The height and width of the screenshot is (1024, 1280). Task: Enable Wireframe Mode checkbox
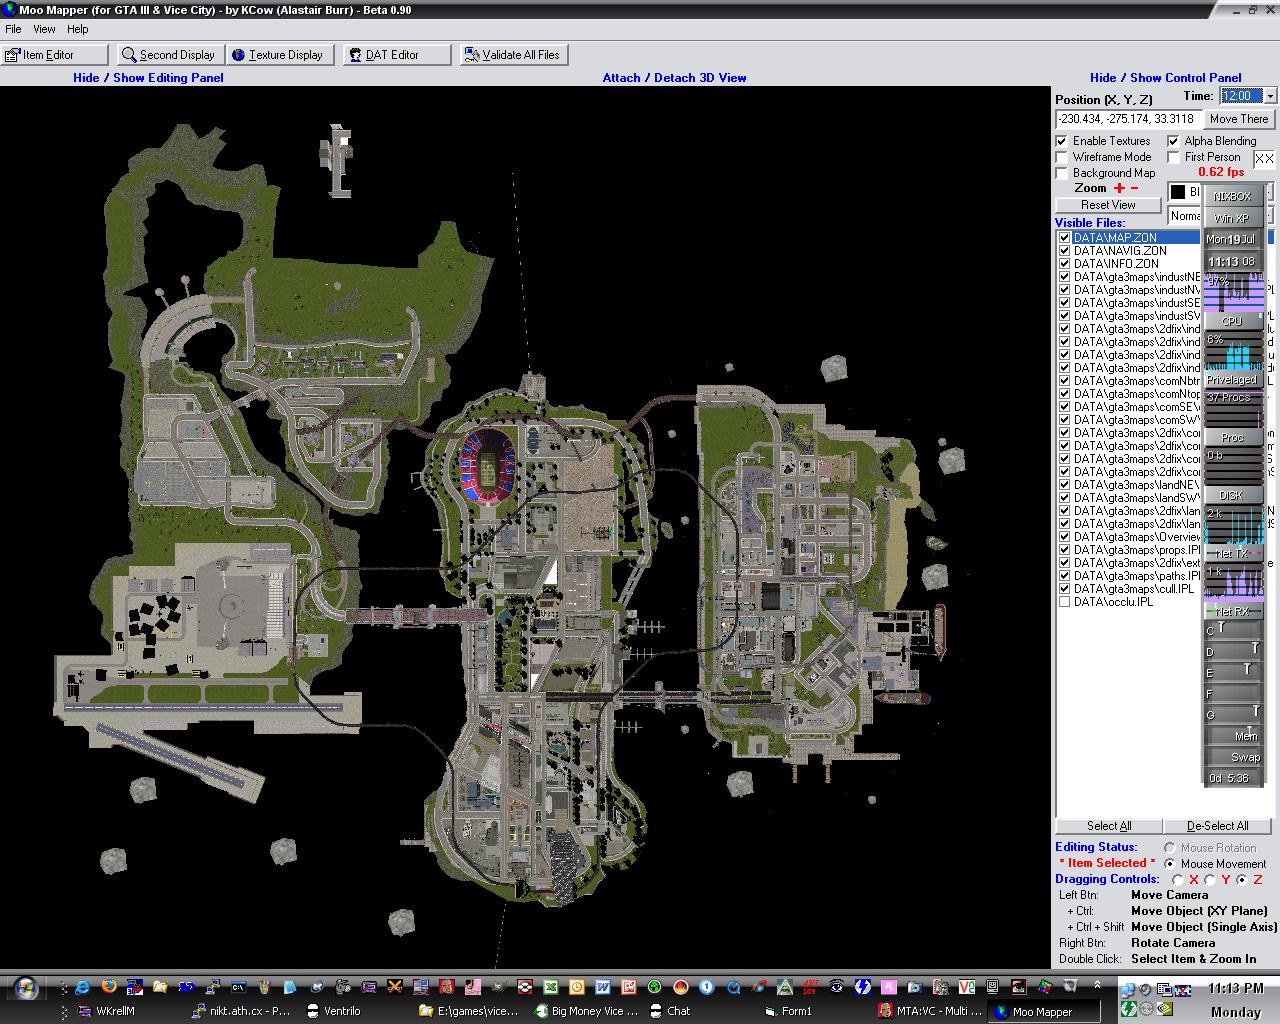tap(1062, 157)
